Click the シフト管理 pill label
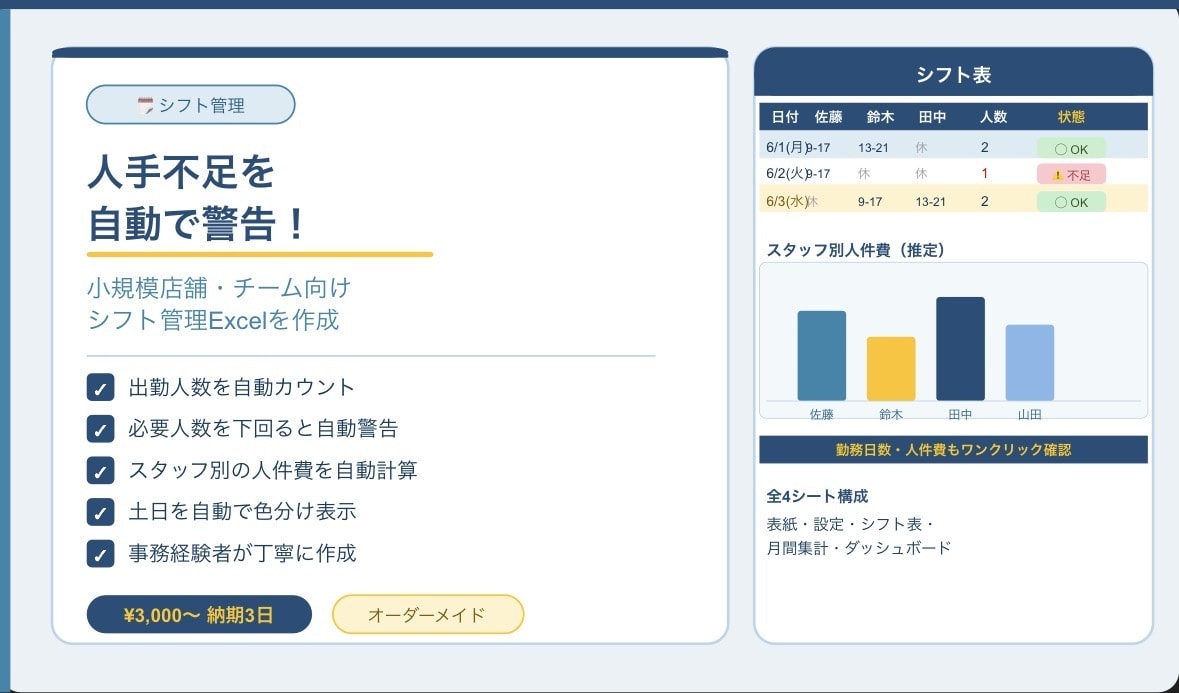Image resolution: width=1179 pixels, height=693 pixels. point(191,104)
